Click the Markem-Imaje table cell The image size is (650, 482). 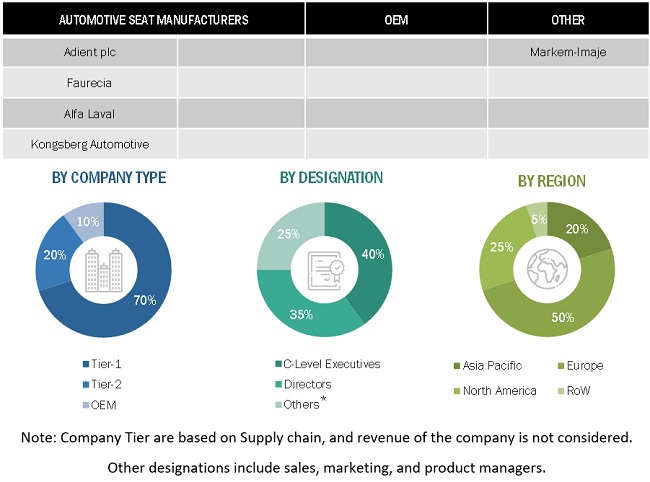(x=568, y=52)
